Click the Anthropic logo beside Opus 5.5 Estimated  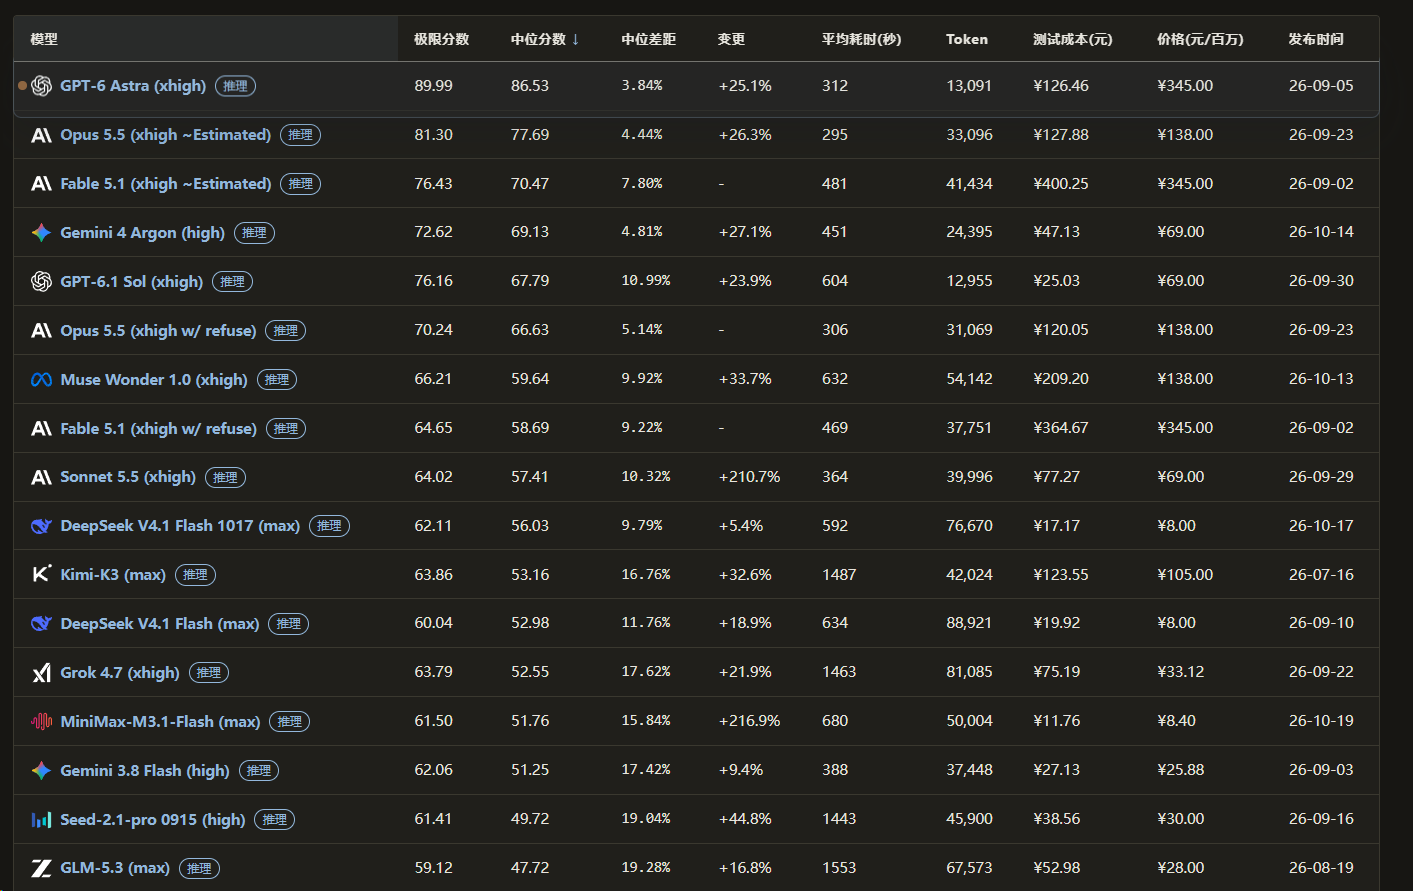(41, 135)
